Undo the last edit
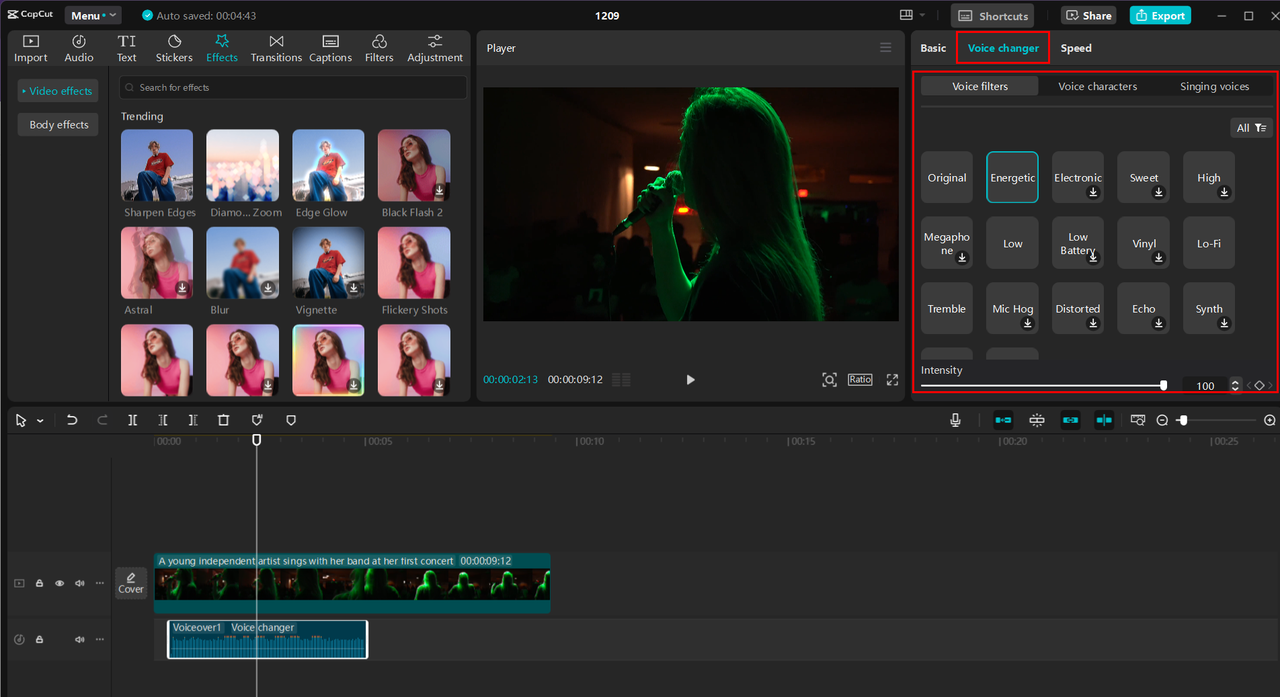1280x697 pixels. pyautogui.click(x=72, y=421)
